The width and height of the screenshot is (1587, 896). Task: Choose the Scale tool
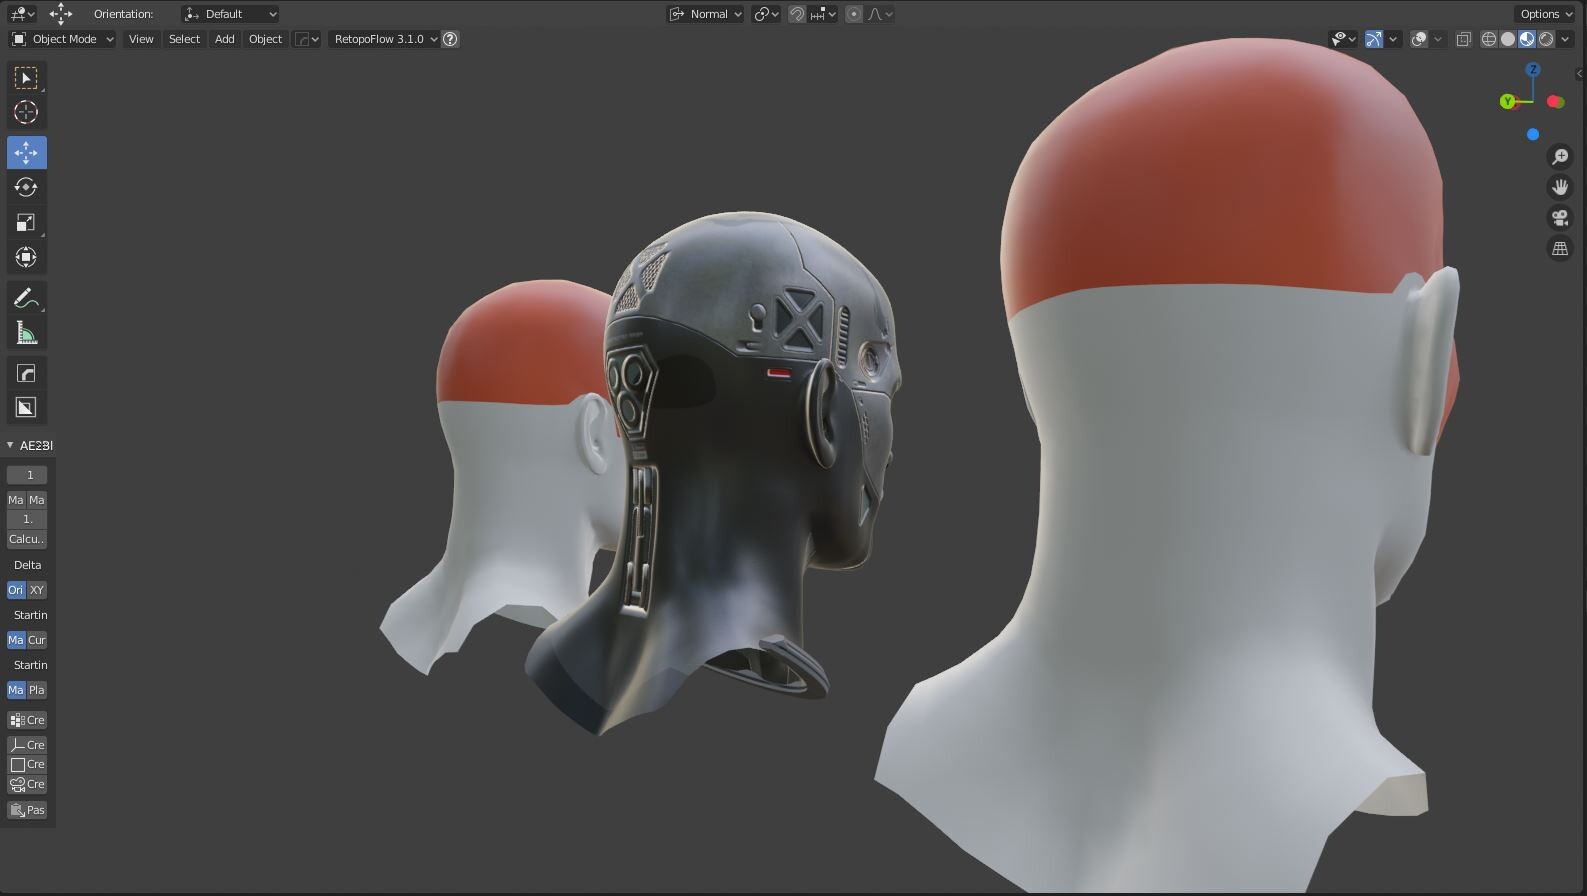(x=26, y=223)
